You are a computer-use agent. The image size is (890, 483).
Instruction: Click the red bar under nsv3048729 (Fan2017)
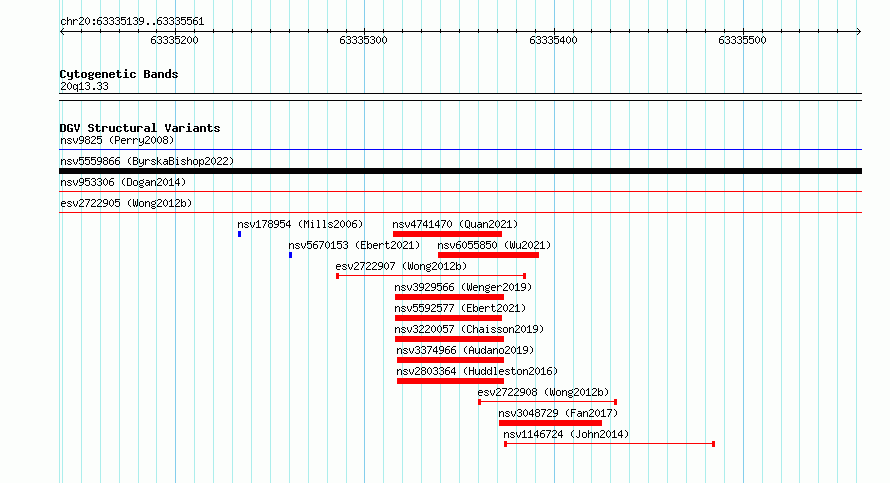coord(551,423)
